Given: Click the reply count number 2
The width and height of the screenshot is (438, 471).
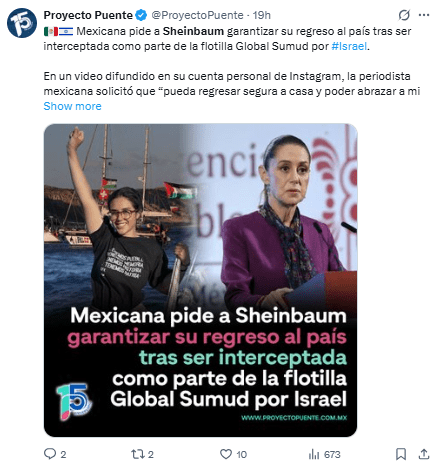Looking at the screenshot, I should click(x=63, y=454).
